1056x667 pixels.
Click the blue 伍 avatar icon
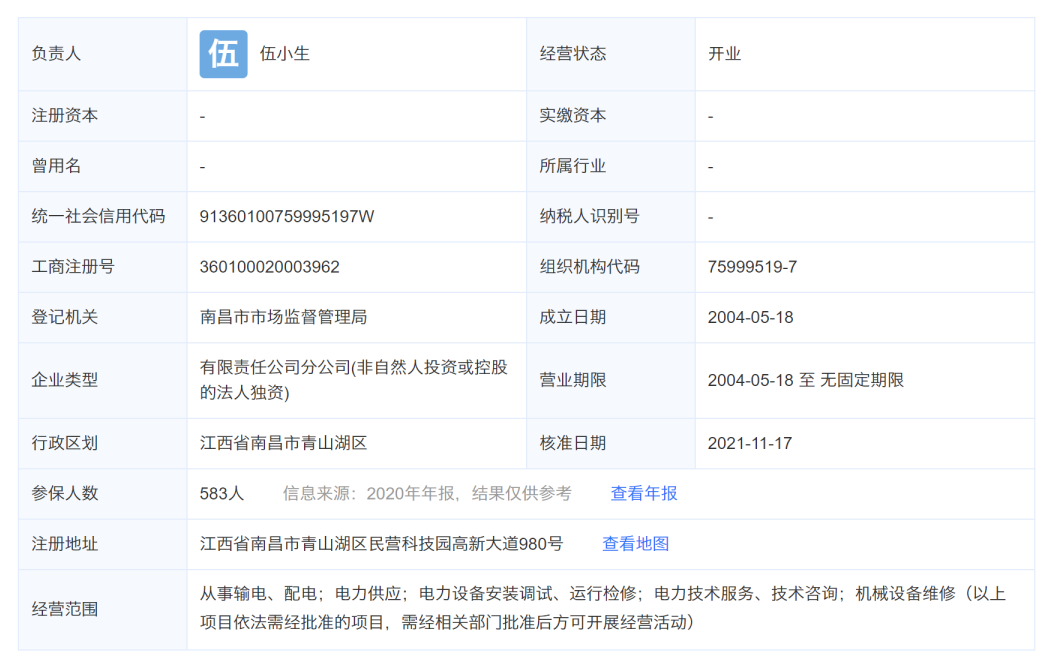pyautogui.click(x=224, y=54)
